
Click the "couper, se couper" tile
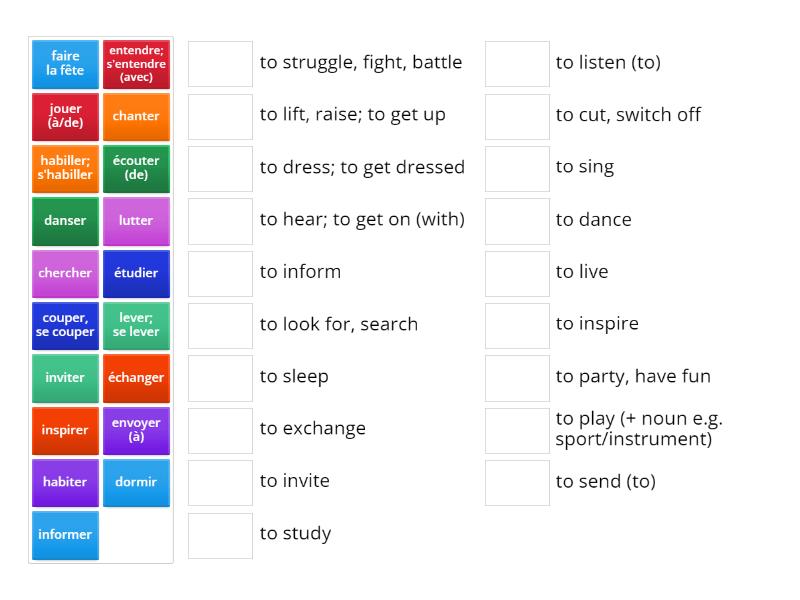tap(64, 325)
